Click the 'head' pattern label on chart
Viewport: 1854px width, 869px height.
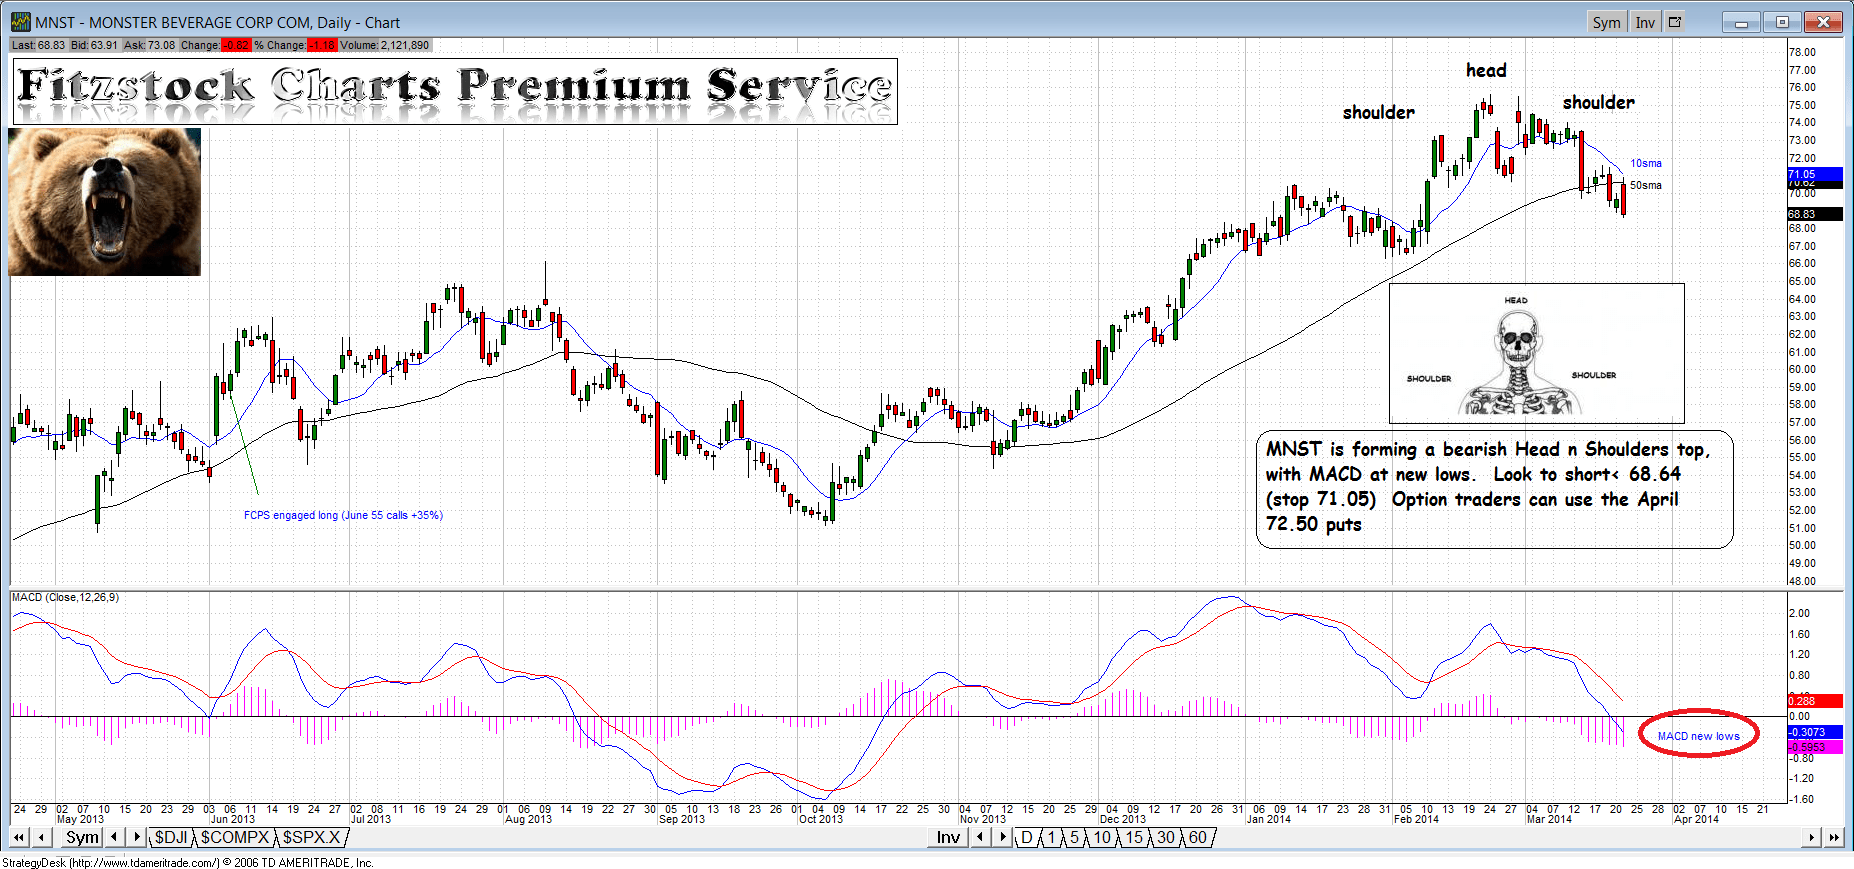[1486, 70]
